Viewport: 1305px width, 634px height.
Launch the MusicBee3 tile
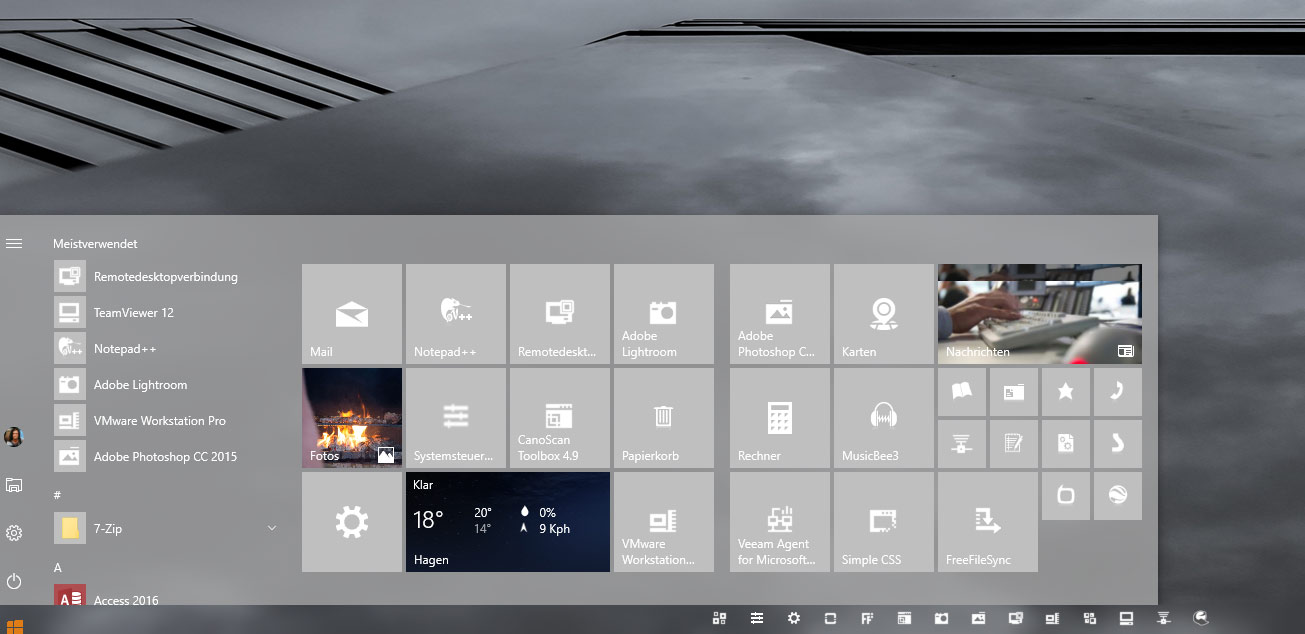(x=884, y=418)
